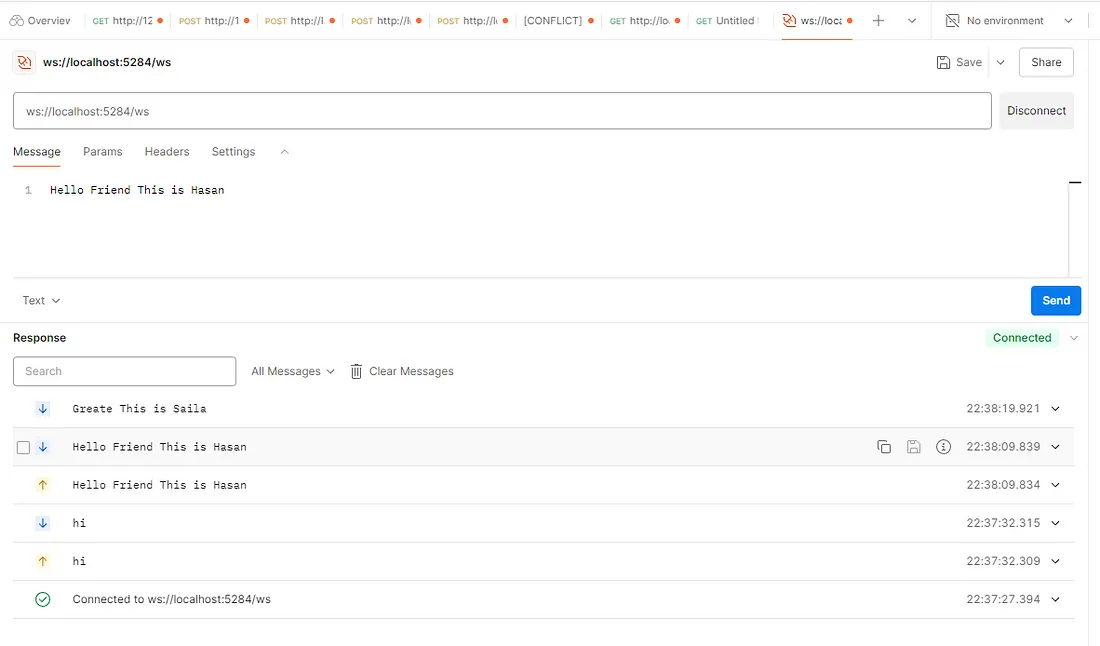This screenshot has width=1100, height=646.
Task: Click the Disconnect button
Action: click(x=1036, y=111)
